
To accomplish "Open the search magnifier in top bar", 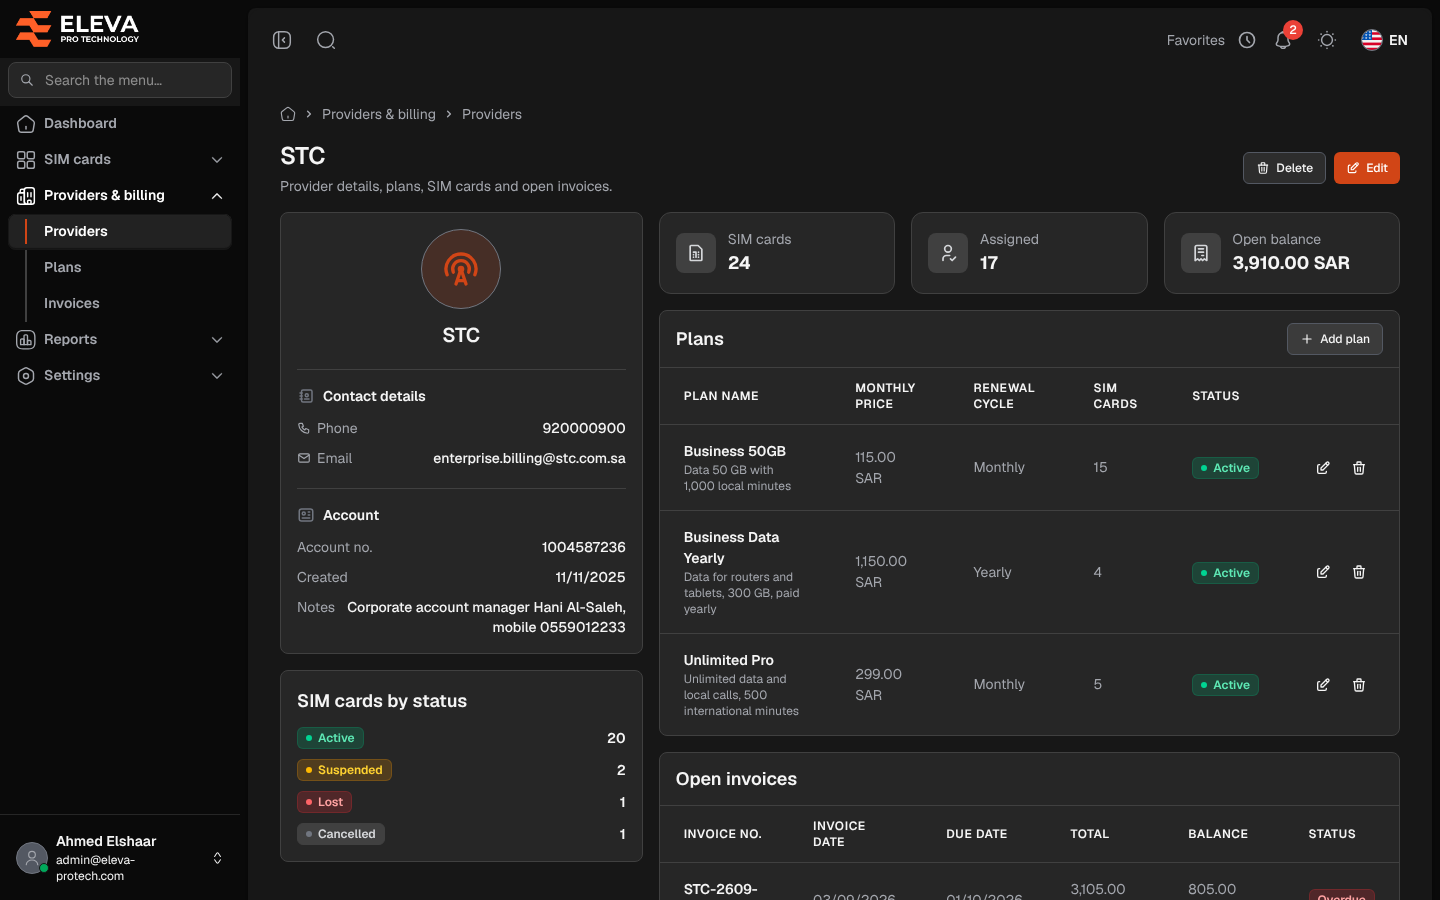I will tap(326, 40).
